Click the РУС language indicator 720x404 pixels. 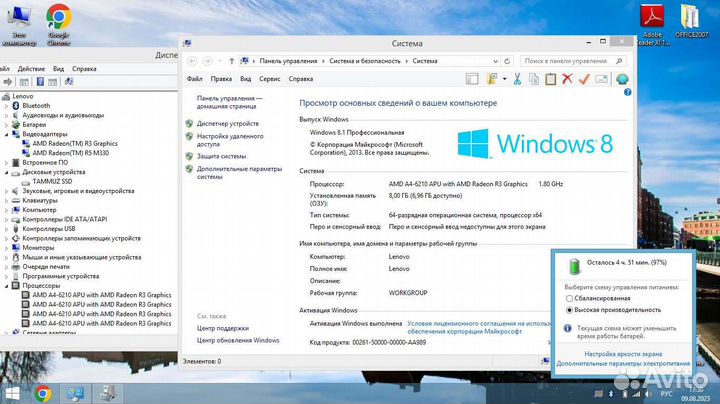tap(666, 394)
